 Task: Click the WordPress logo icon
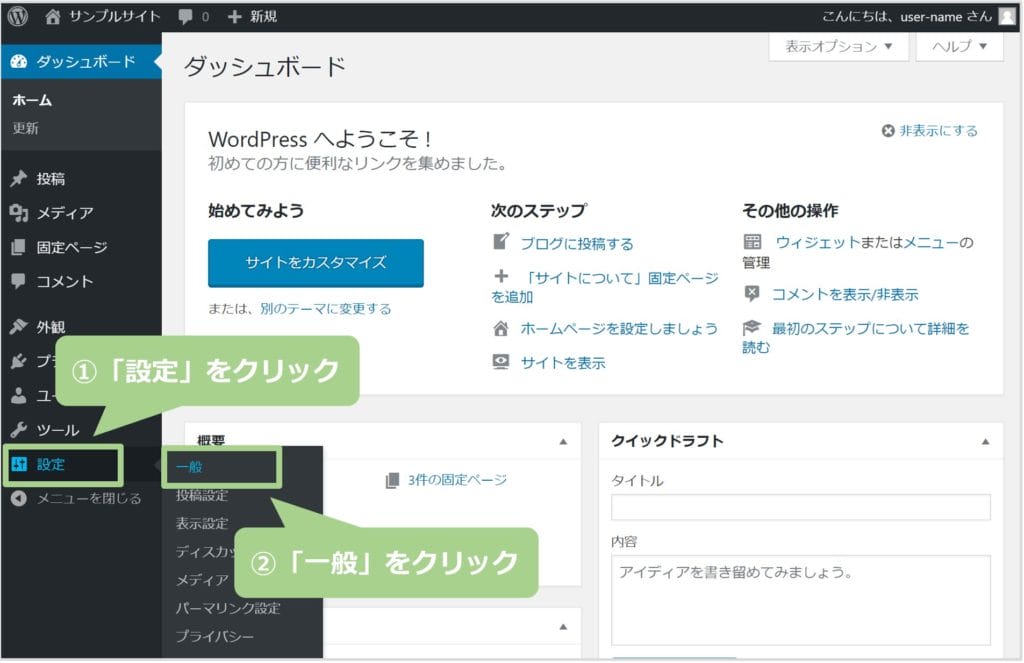coord(18,16)
